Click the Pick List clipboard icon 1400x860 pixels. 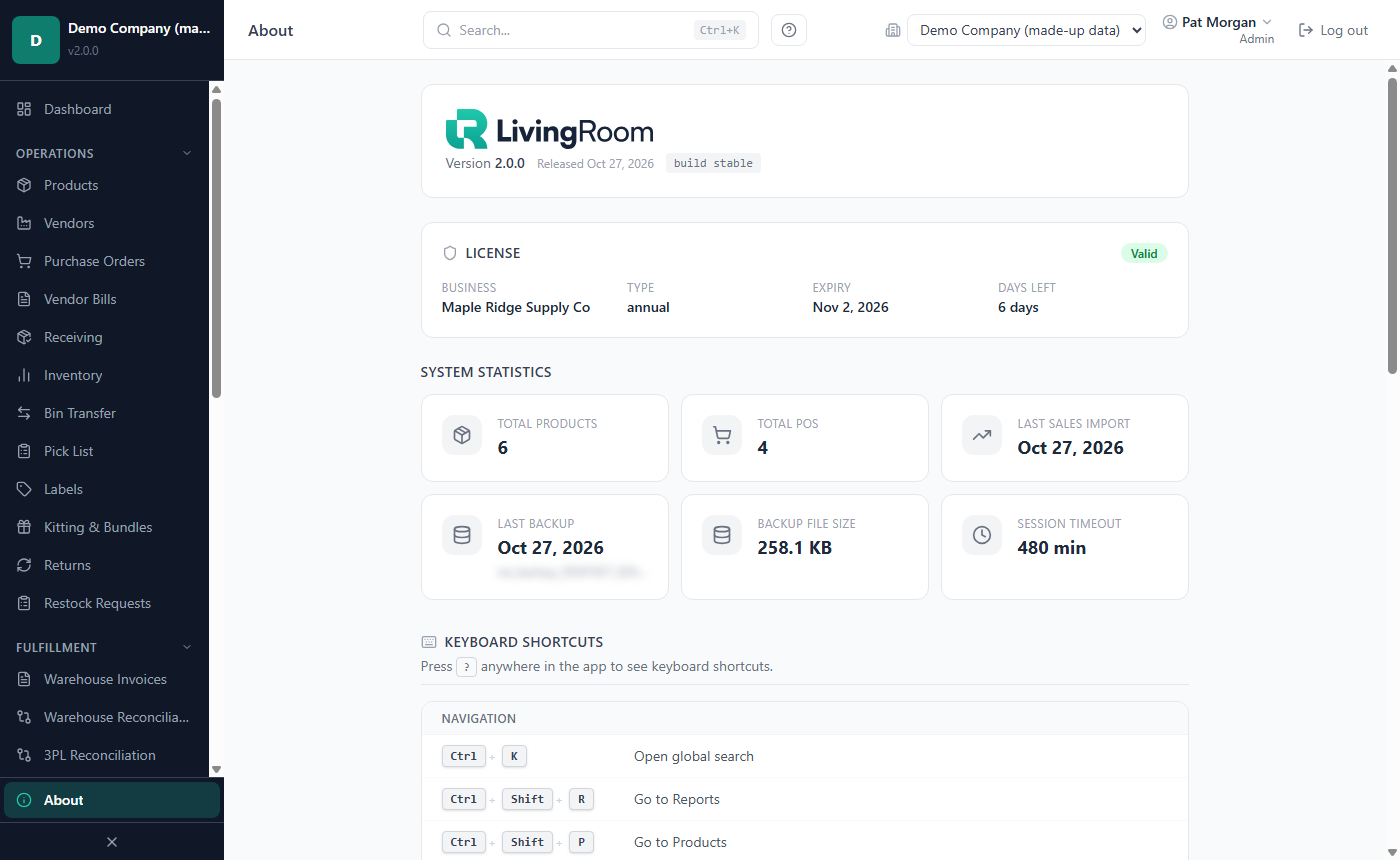(x=24, y=451)
